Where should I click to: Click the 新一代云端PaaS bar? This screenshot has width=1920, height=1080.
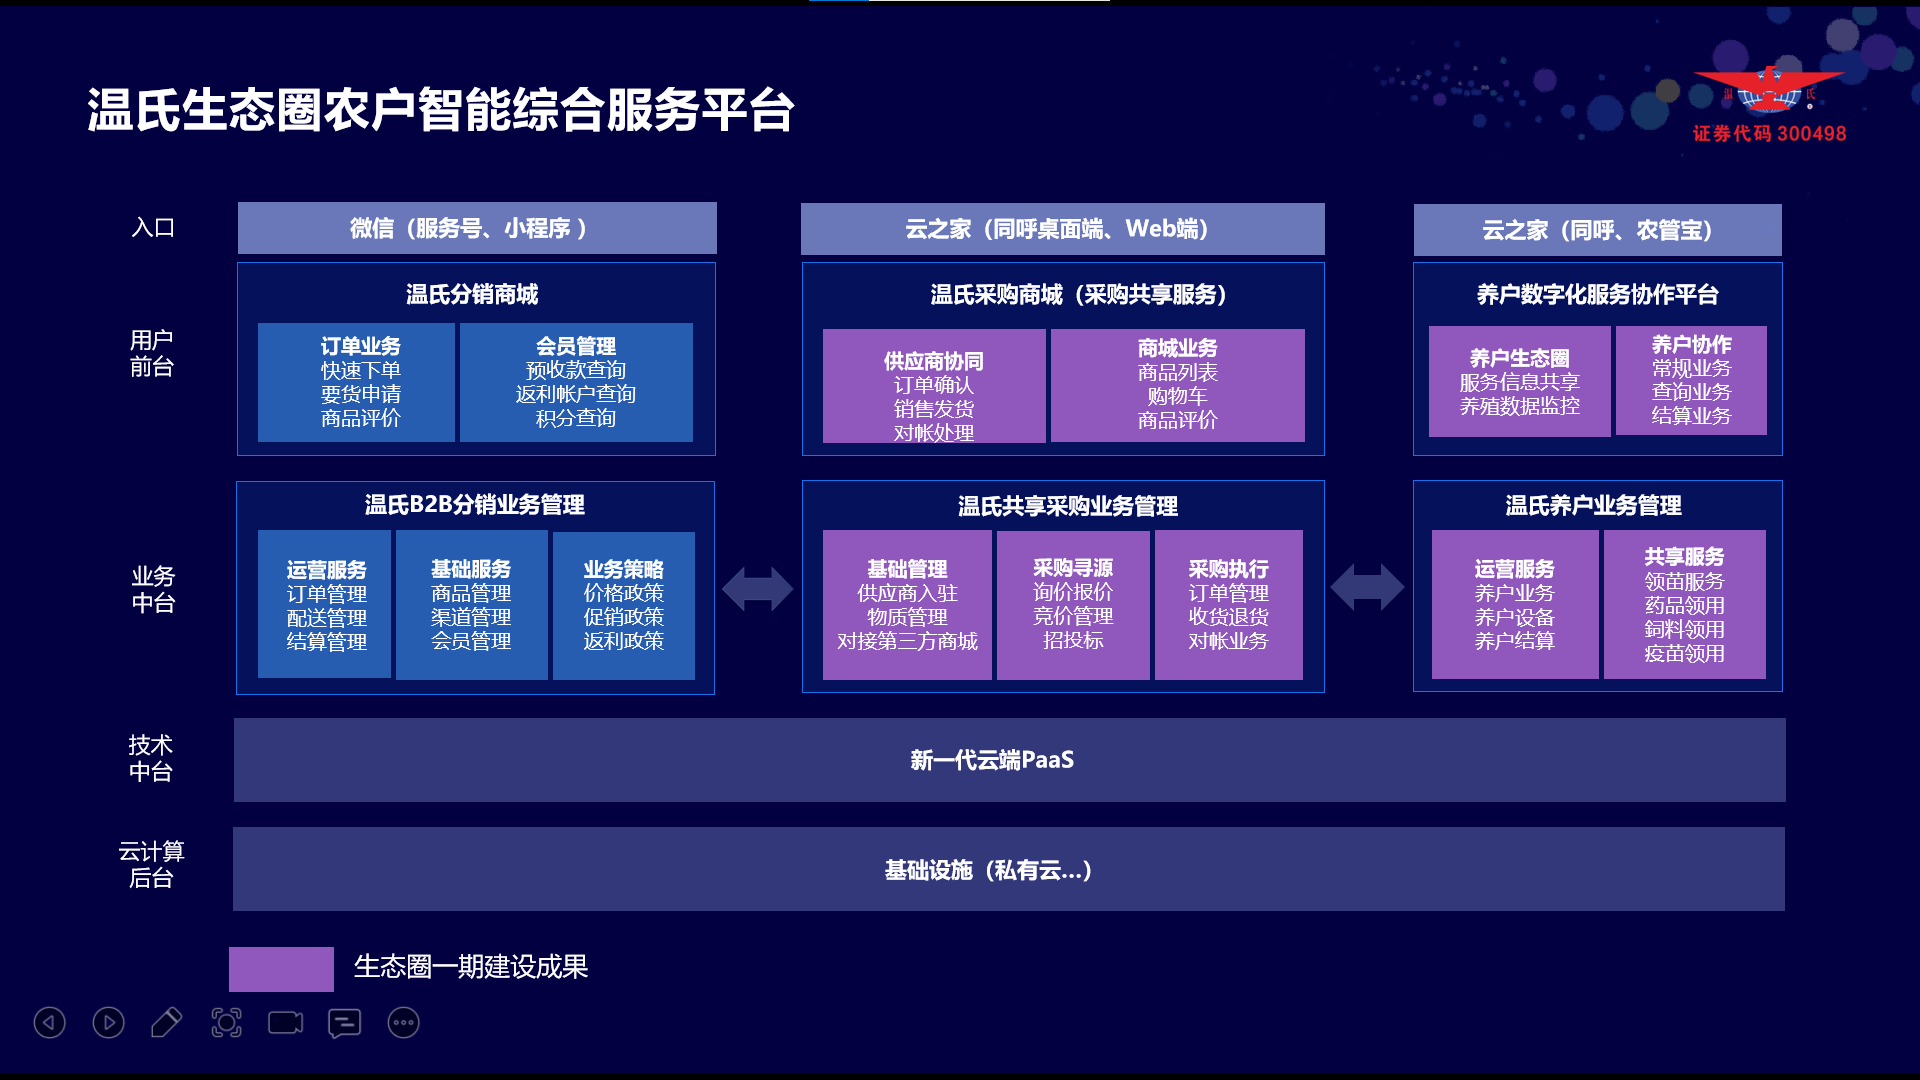pyautogui.click(x=1010, y=760)
